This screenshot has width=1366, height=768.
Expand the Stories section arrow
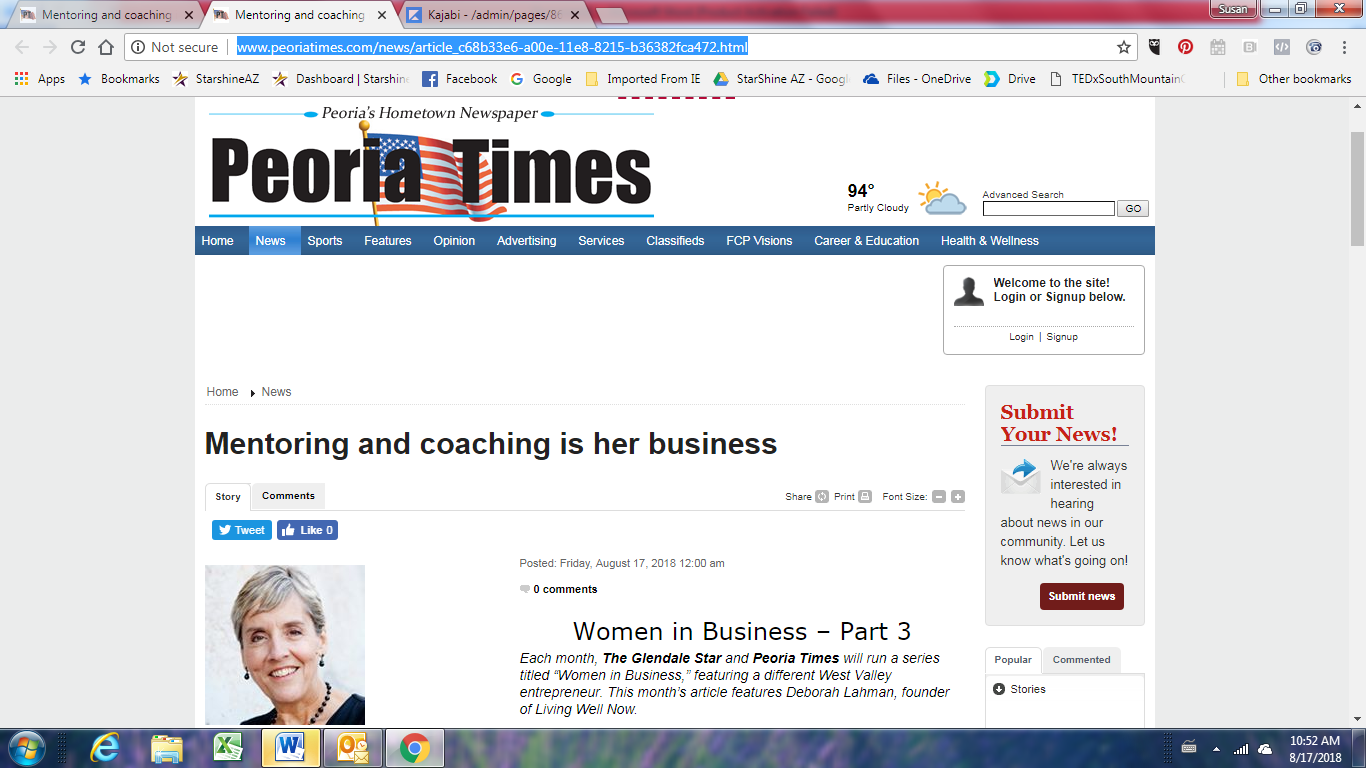click(999, 689)
